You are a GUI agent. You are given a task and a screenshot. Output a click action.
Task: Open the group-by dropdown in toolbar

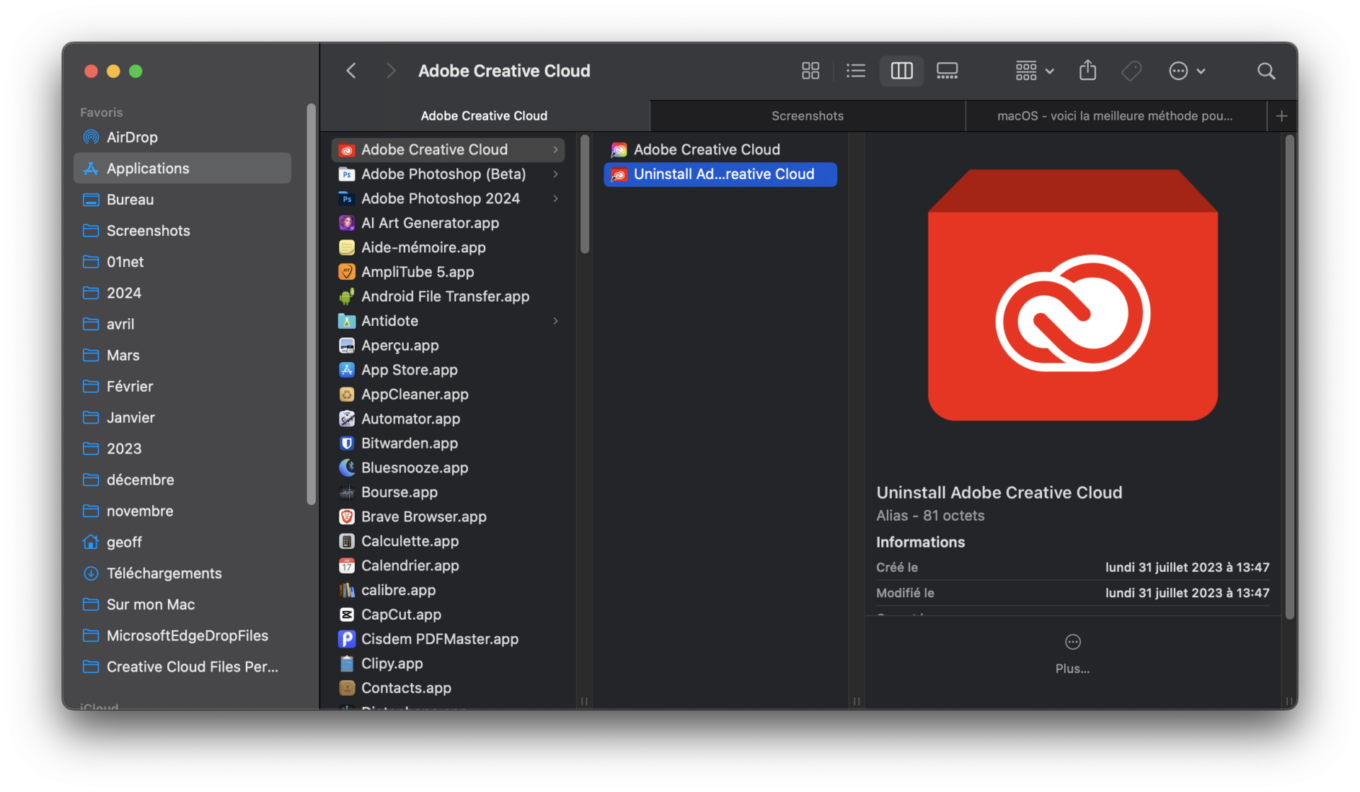[1035, 71]
